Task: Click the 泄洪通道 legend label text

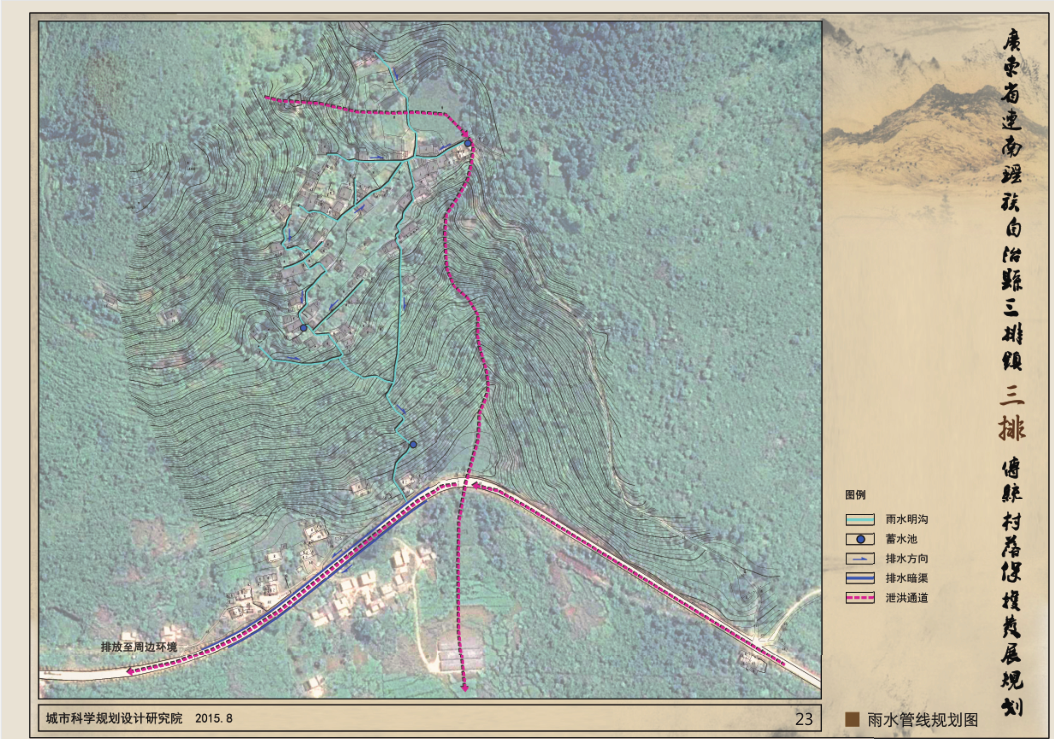Action: (x=904, y=599)
